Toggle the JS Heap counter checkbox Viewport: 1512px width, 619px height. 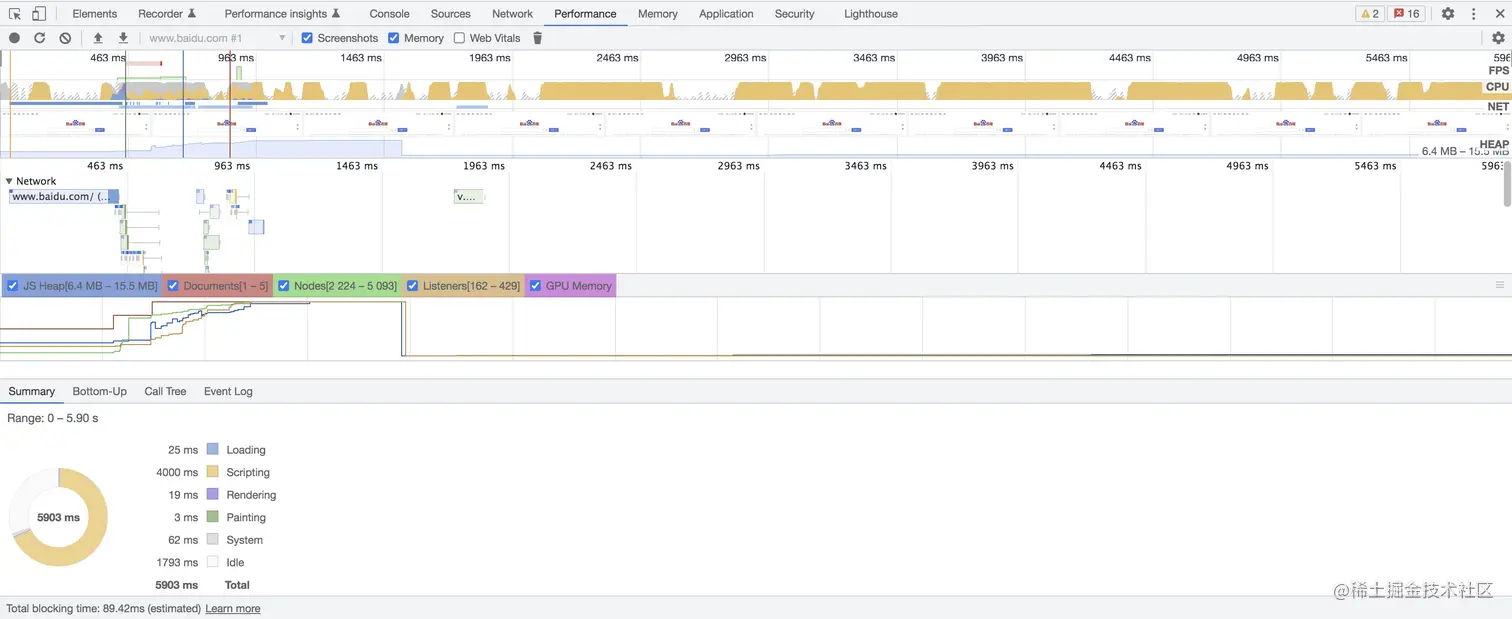tap(12, 286)
